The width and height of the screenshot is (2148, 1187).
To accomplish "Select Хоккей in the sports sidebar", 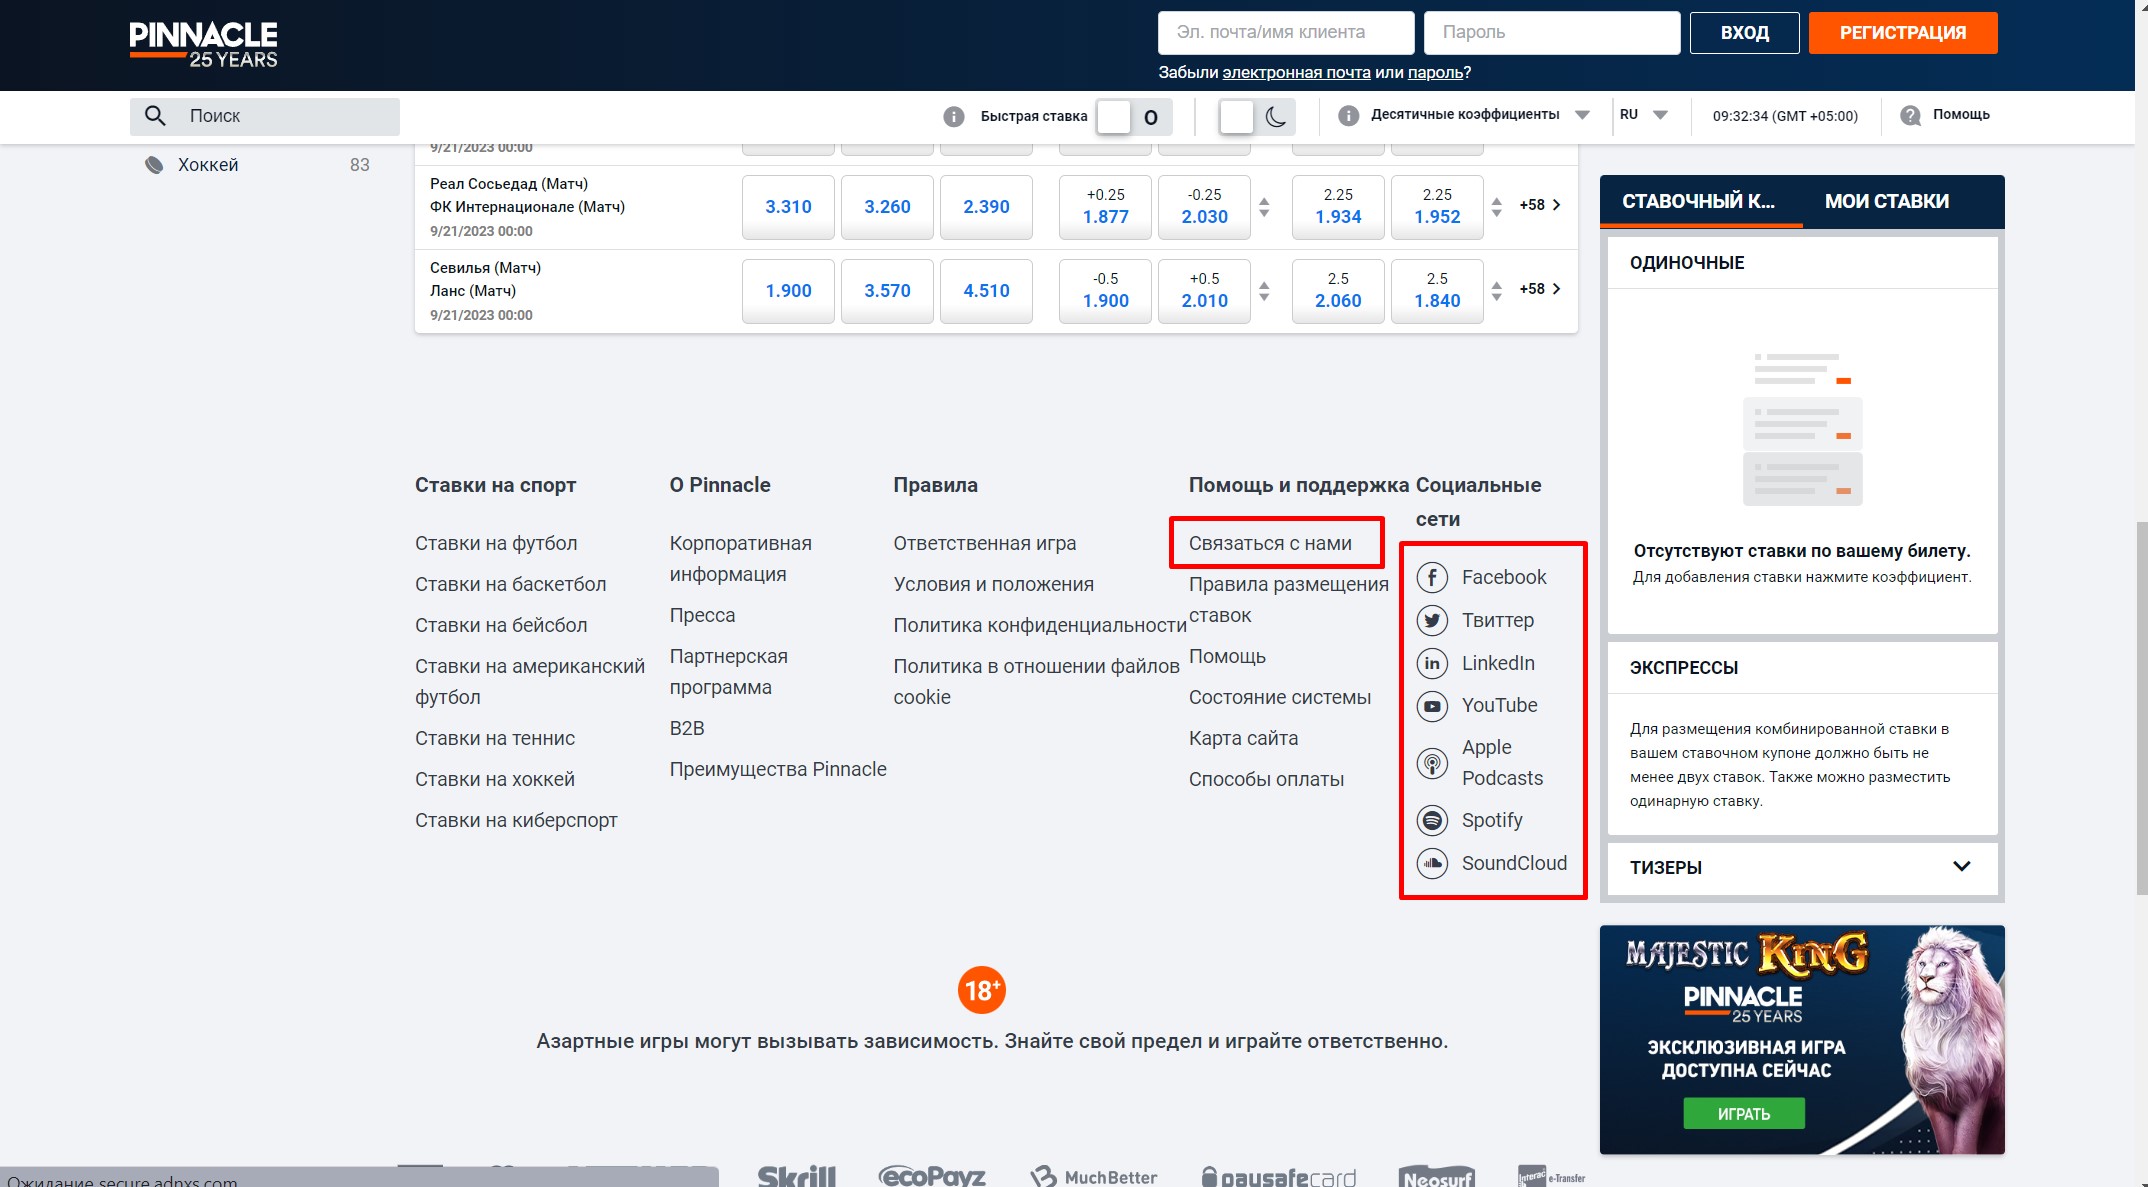I will pyautogui.click(x=208, y=165).
